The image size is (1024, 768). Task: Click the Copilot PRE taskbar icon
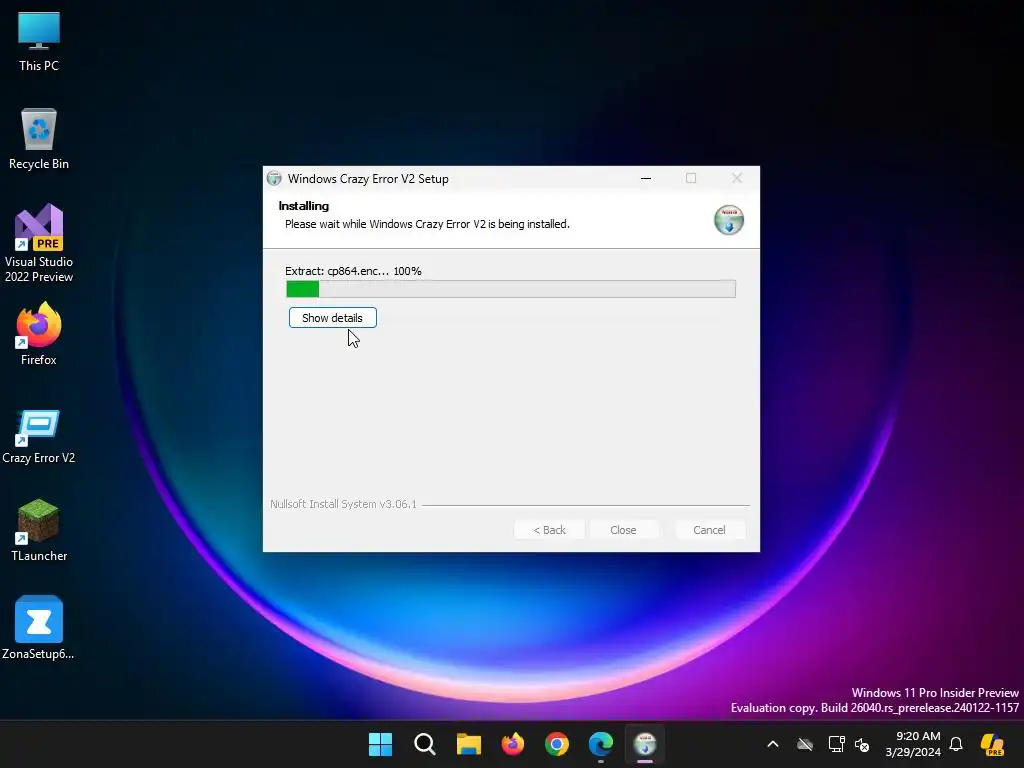pyautogui.click(x=993, y=744)
